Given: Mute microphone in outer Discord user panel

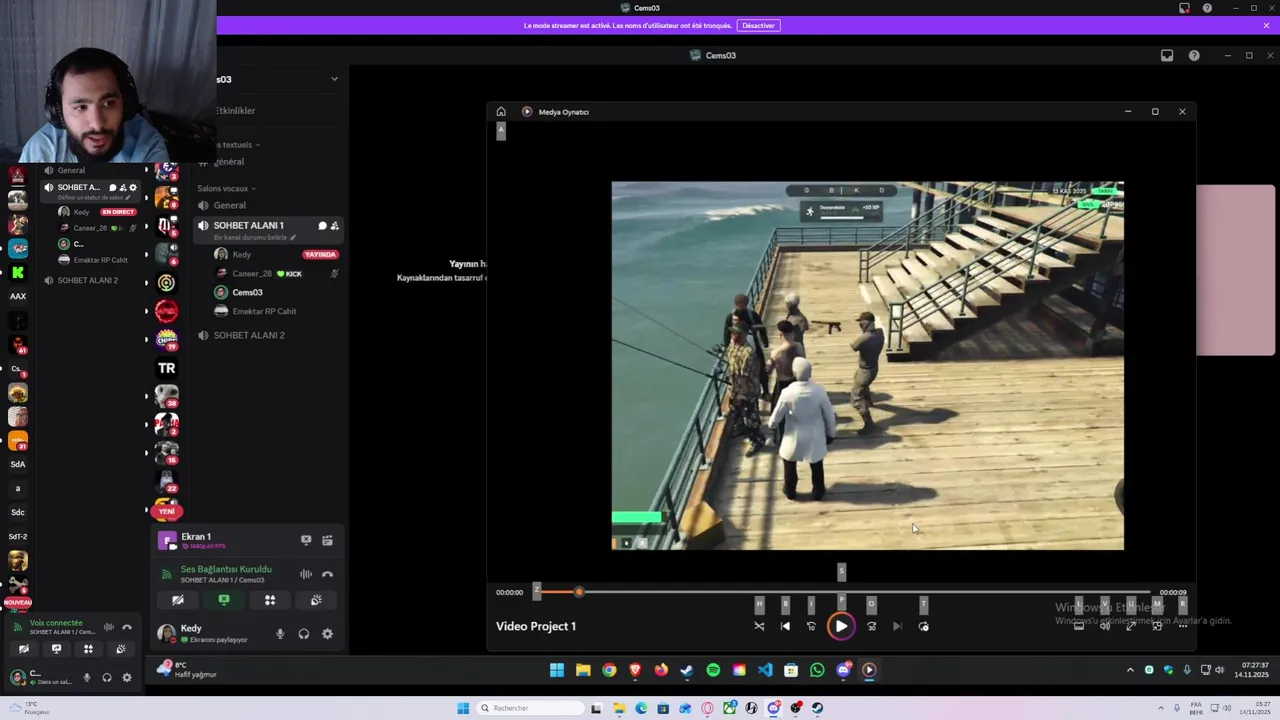Looking at the screenshot, I should click(x=87, y=678).
